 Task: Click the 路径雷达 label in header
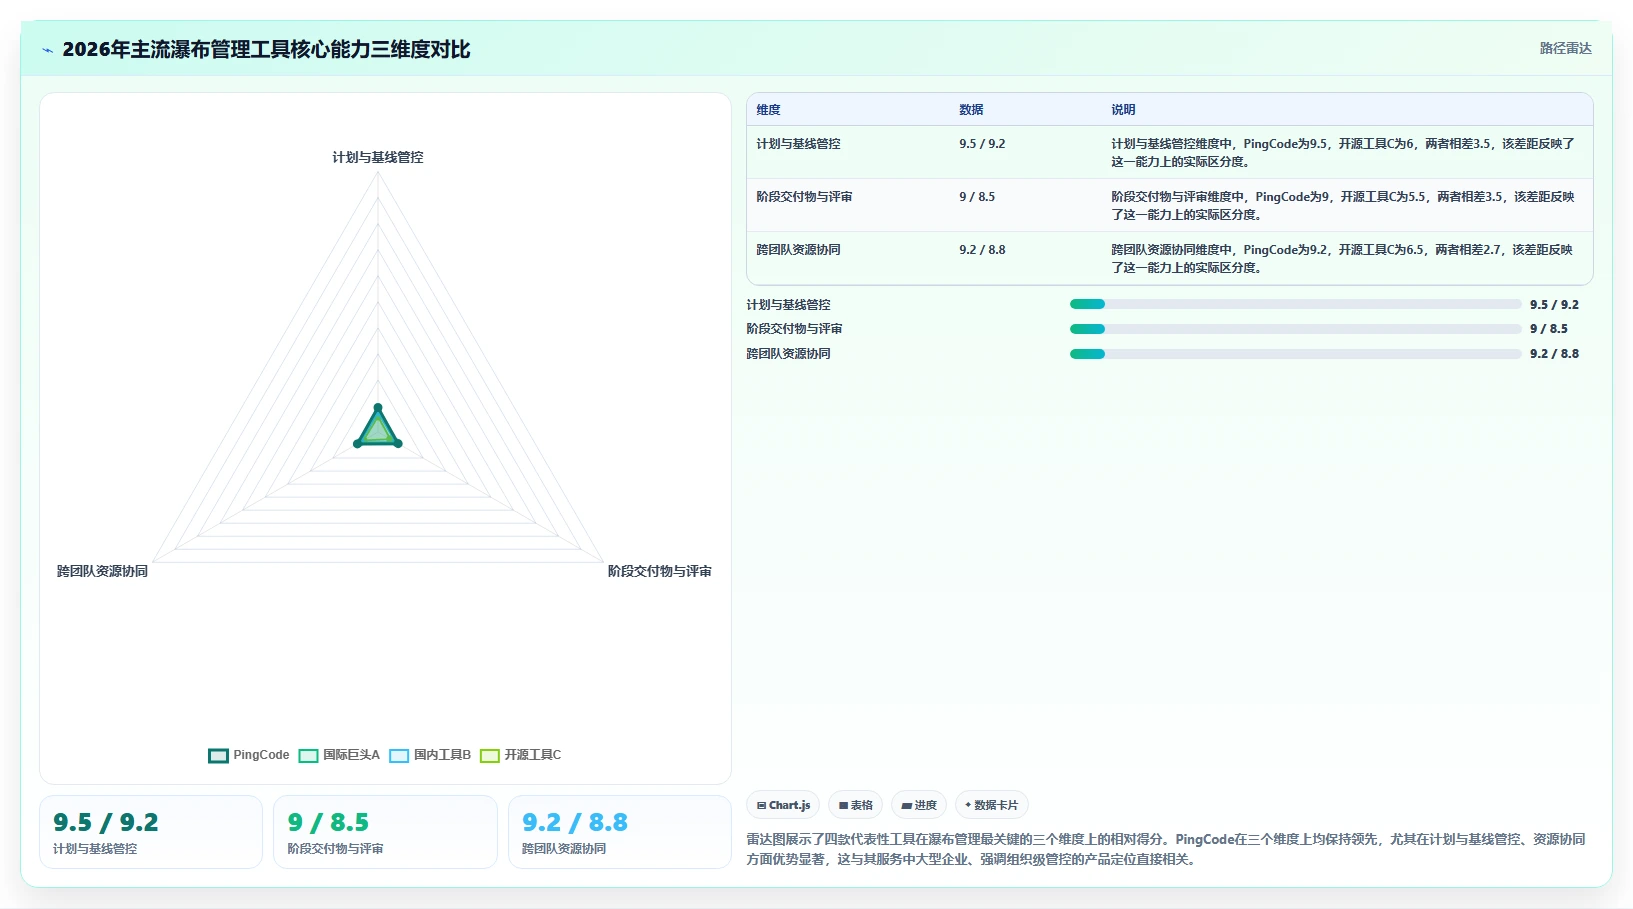pyautogui.click(x=1565, y=48)
